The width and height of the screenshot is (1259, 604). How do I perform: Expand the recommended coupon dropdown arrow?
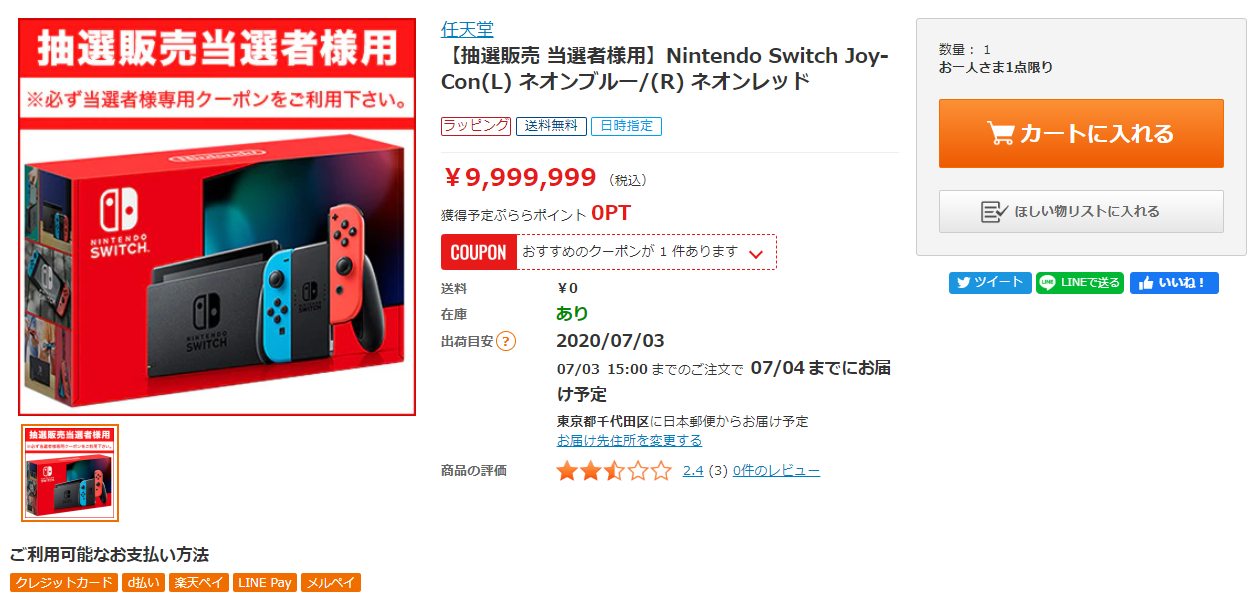756,254
